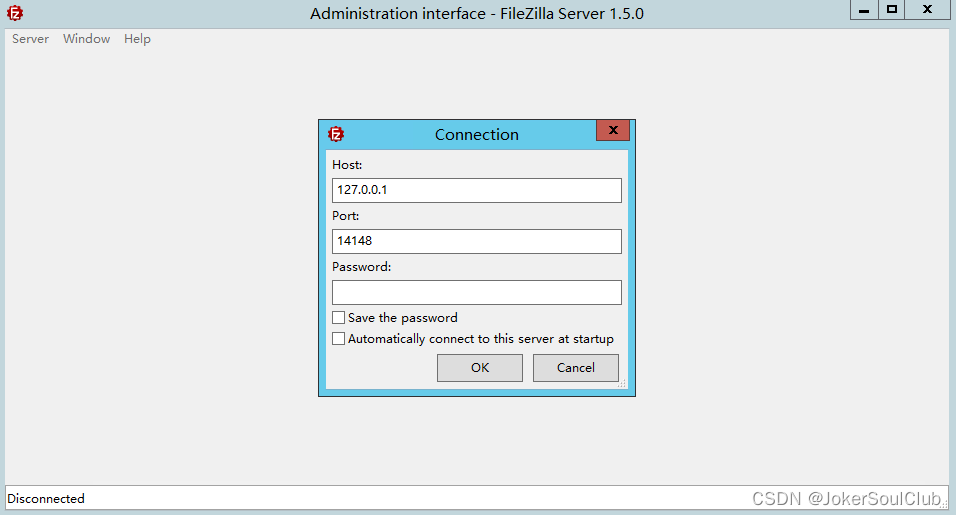Image resolution: width=956 pixels, height=515 pixels.
Task: Close the FileZilla Server administration window
Action: coord(928,10)
